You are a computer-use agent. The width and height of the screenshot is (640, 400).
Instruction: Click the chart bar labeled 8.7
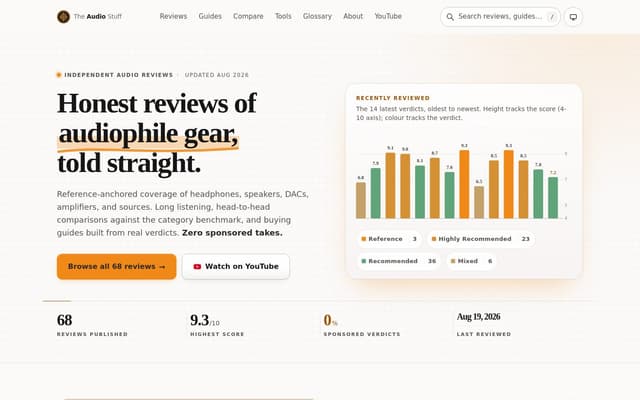[435, 188]
